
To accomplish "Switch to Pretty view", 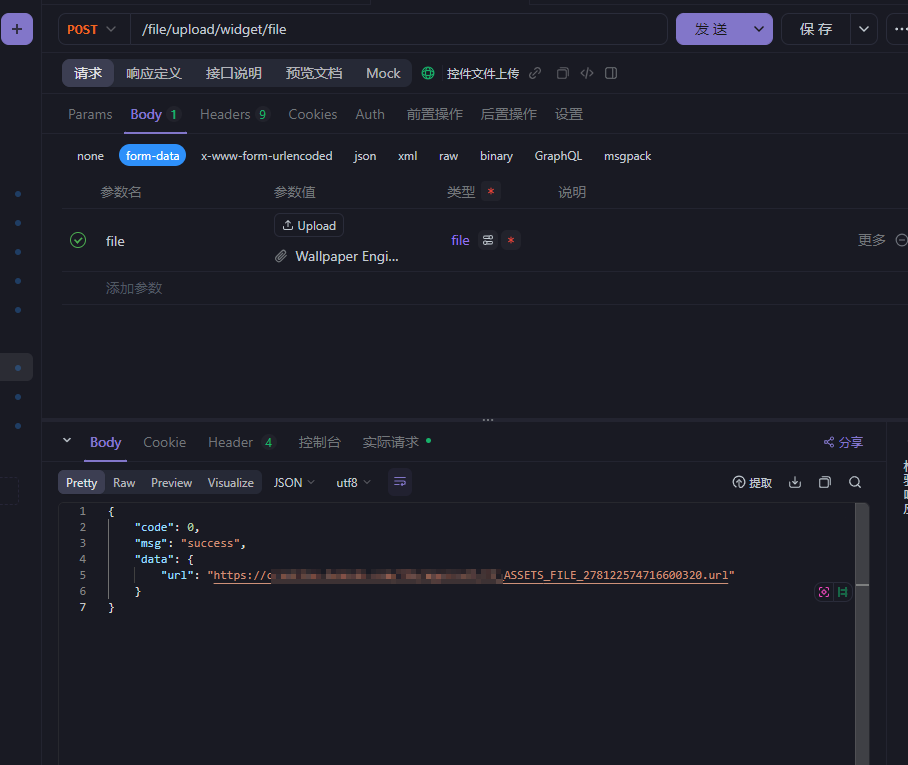I will tap(81, 482).
